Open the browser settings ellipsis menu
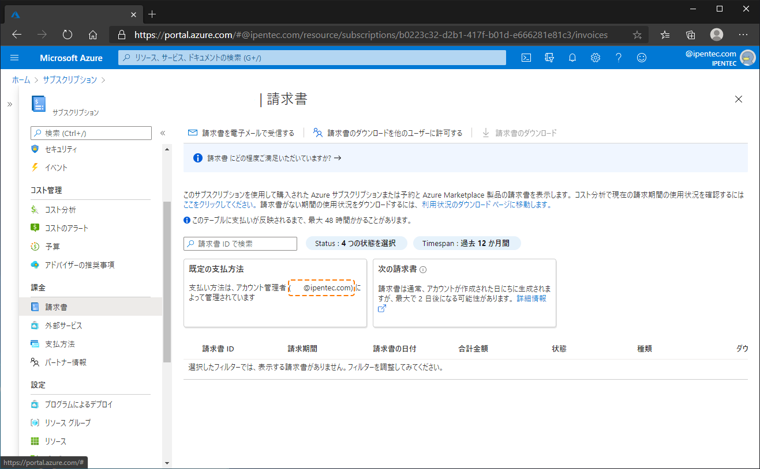The image size is (760, 469). point(743,34)
